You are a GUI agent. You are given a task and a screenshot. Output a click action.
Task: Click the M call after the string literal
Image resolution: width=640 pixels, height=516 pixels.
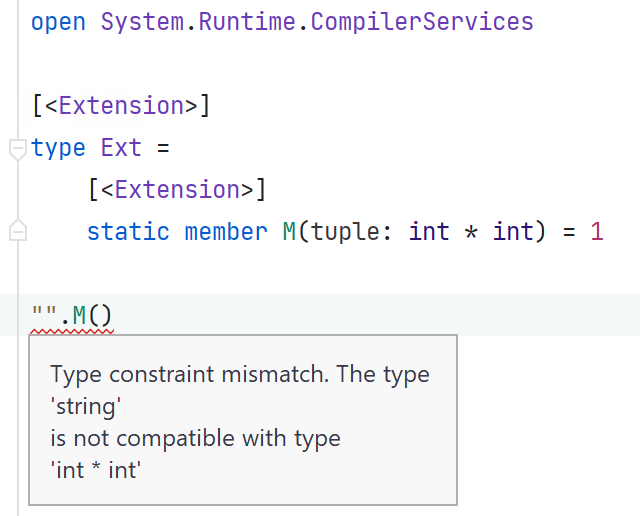79,315
